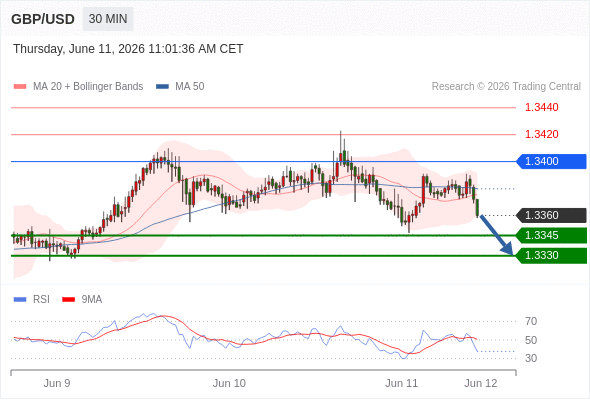
Task: Click the Jun 11 date axis label
Action: tap(401, 383)
